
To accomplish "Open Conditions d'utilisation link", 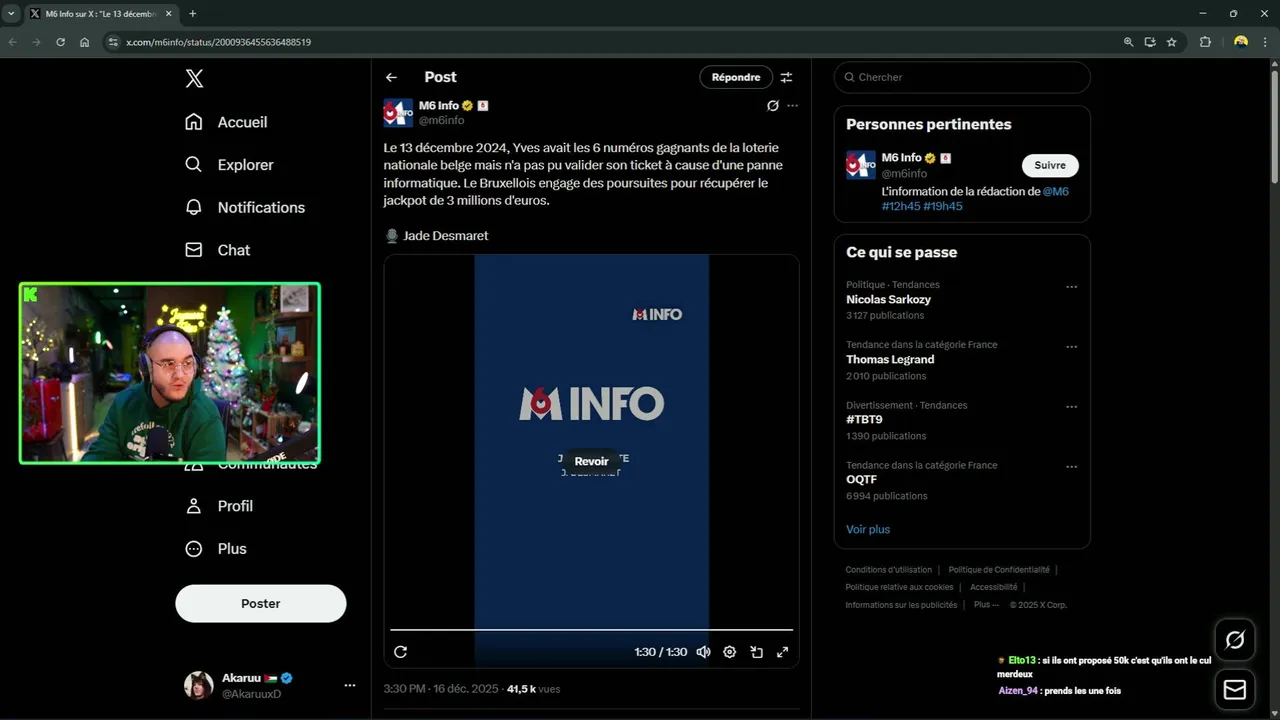I will [888, 570].
